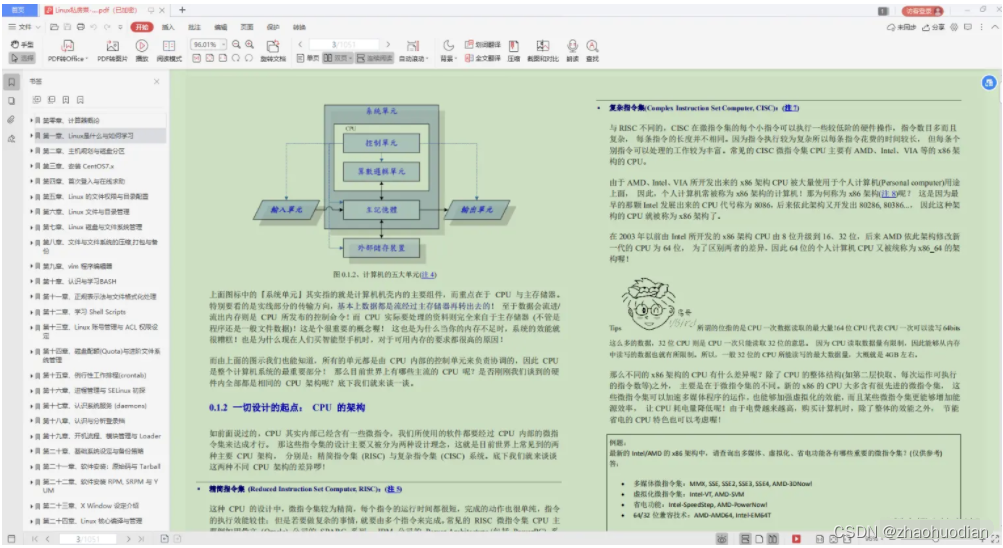Click the 查找 find icon
1003x548 pixels.
point(592,46)
